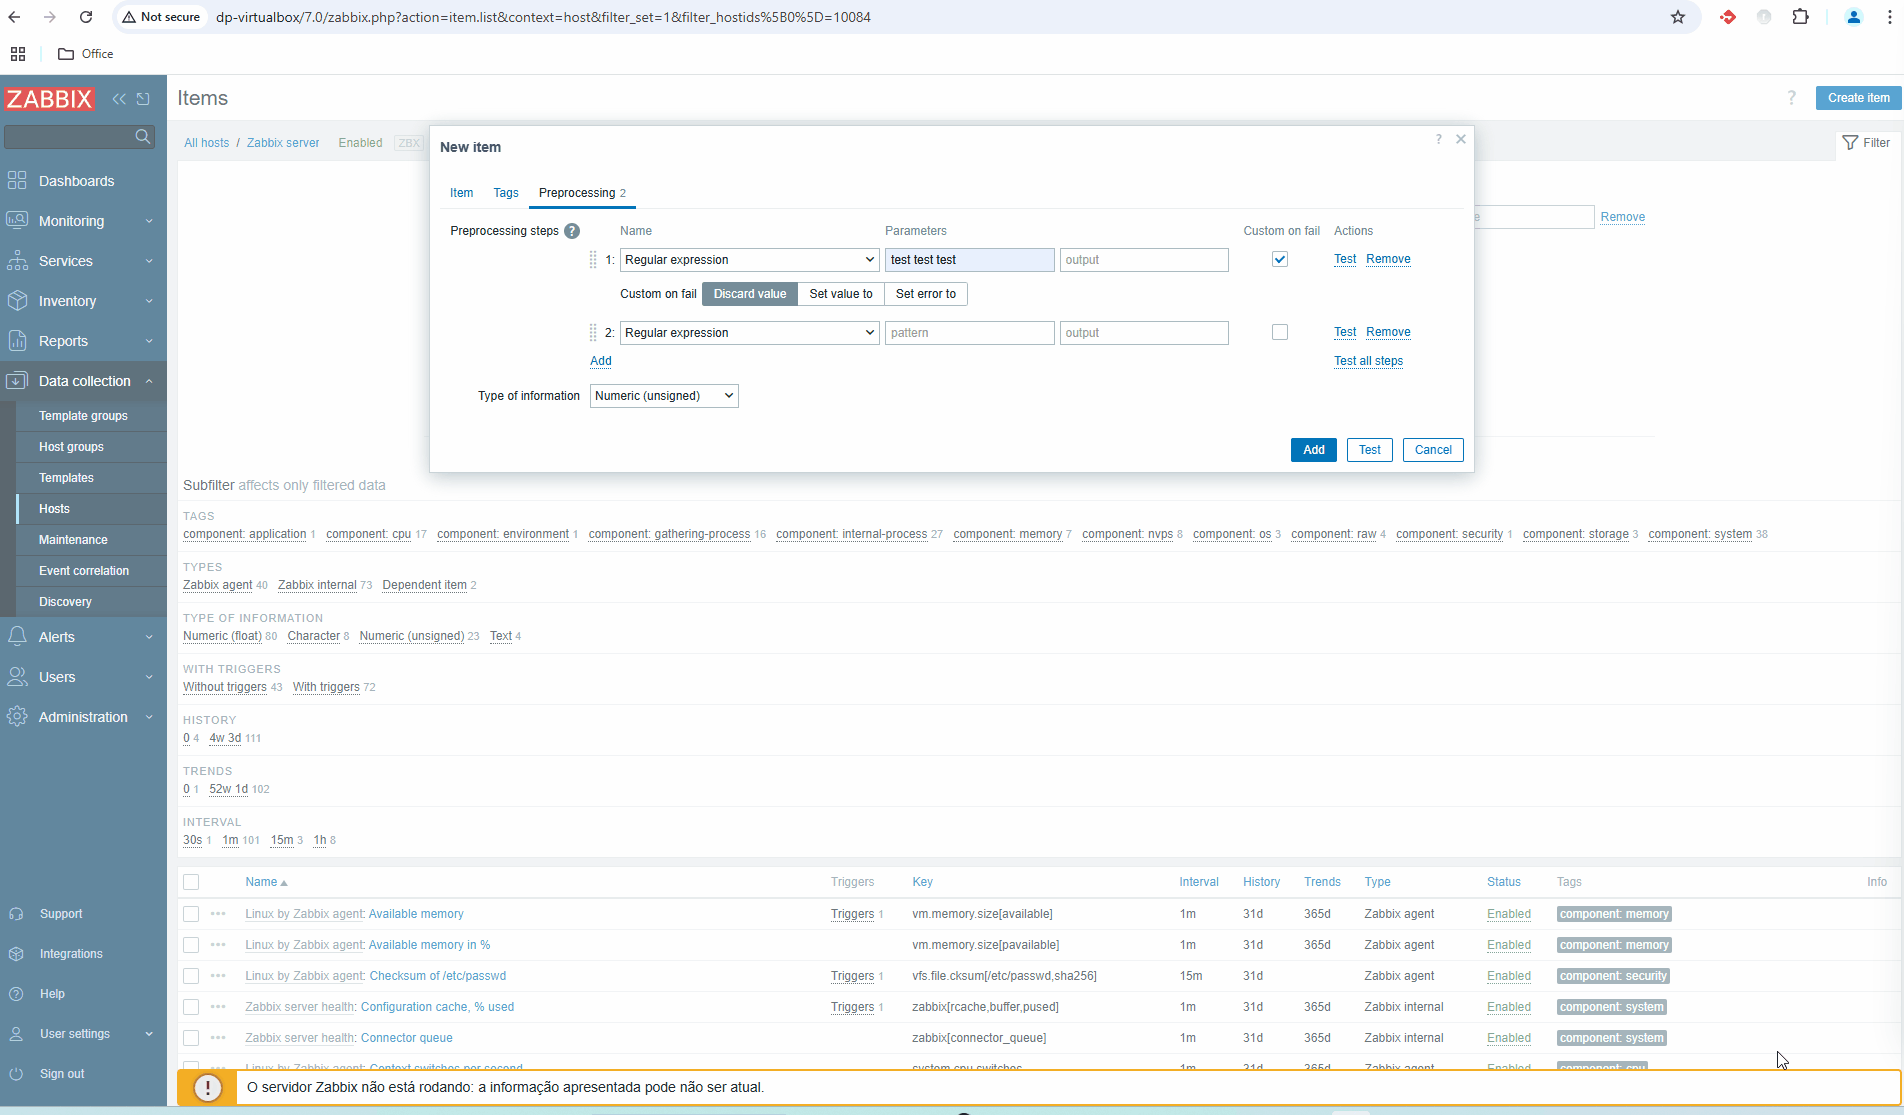
Task: Click the preprocessing steps help icon
Action: pos(572,231)
